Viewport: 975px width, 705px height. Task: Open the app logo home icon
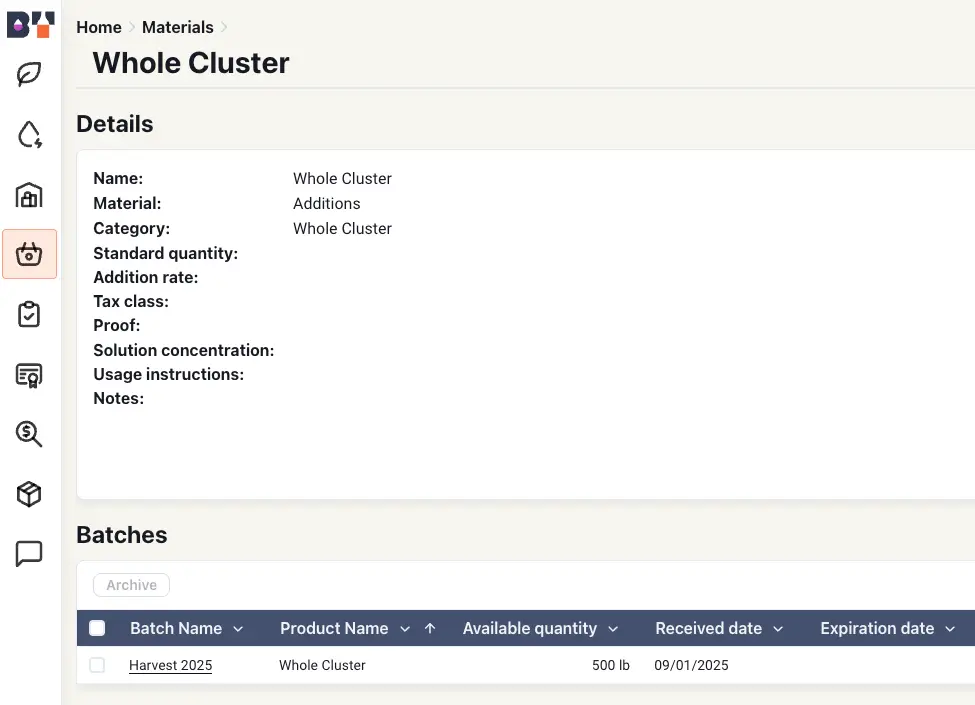(x=30, y=25)
